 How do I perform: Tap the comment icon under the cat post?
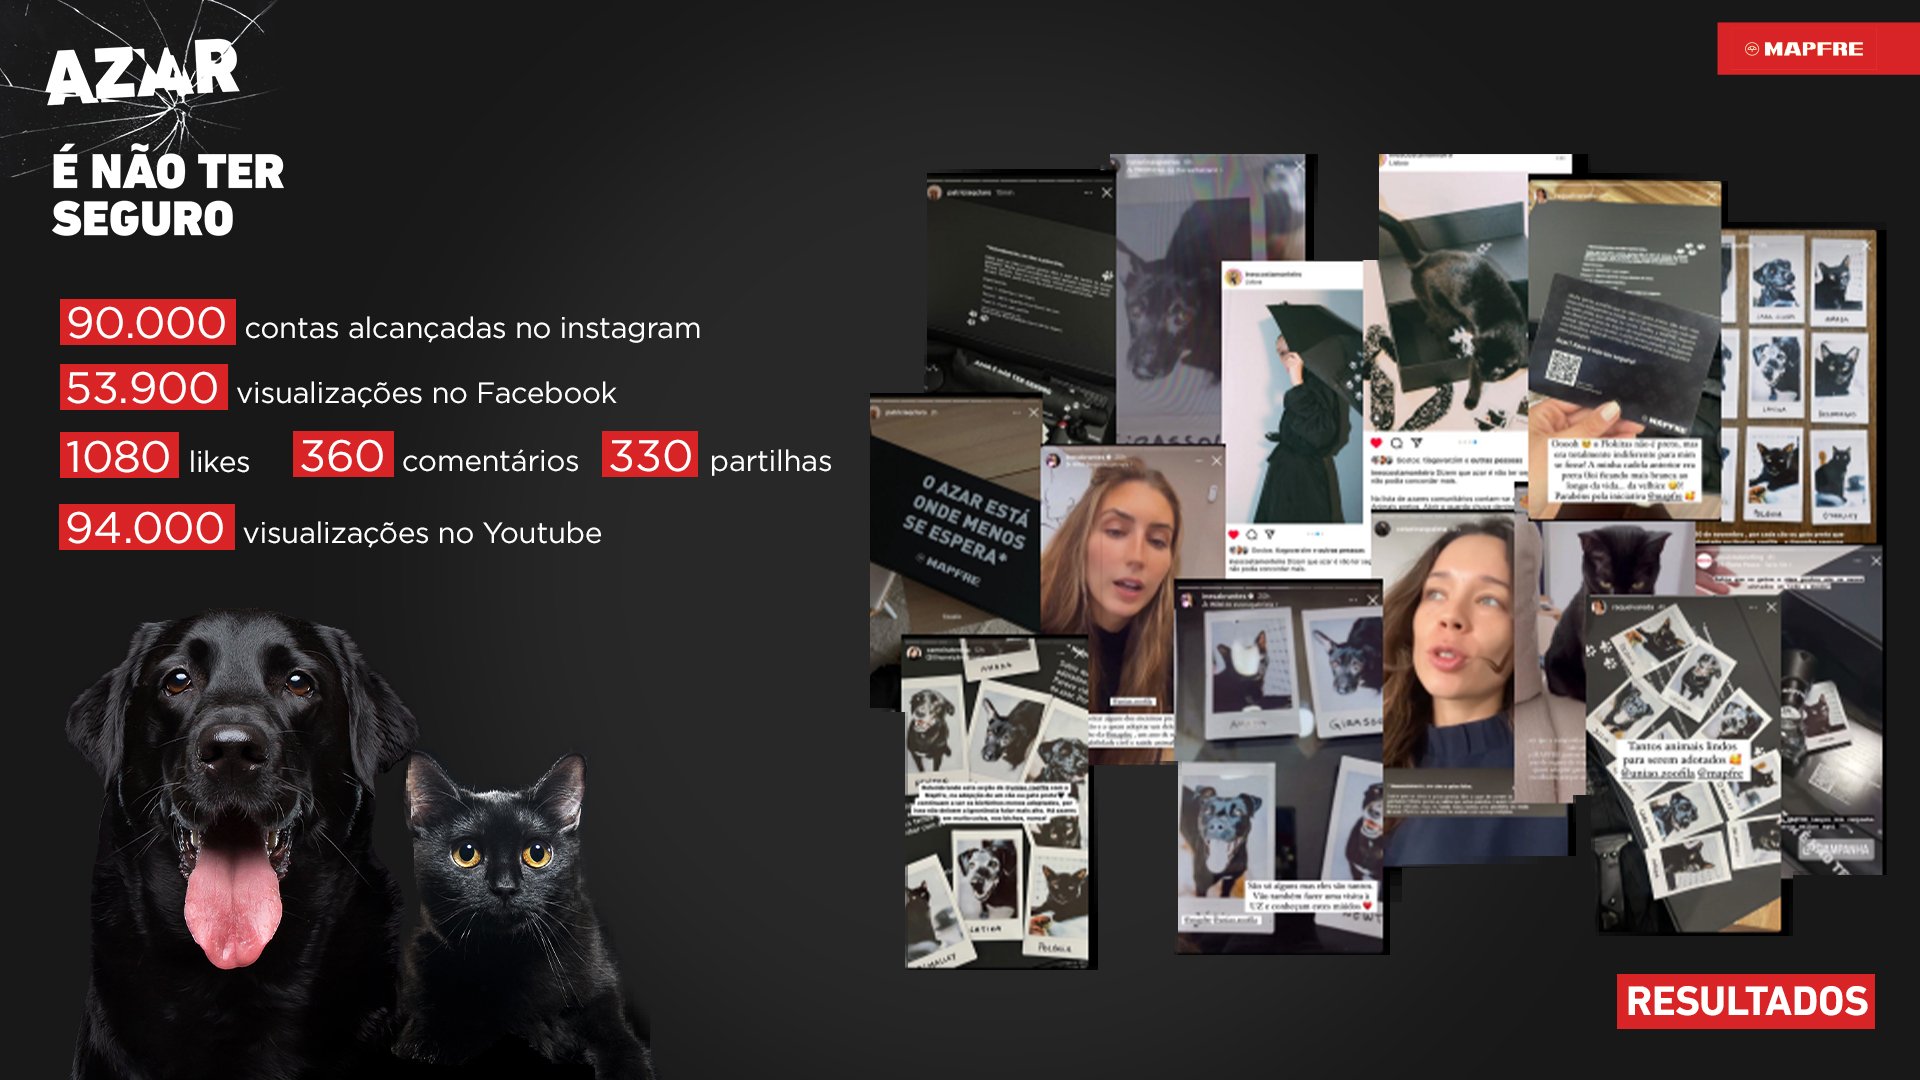[x=1396, y=442]
